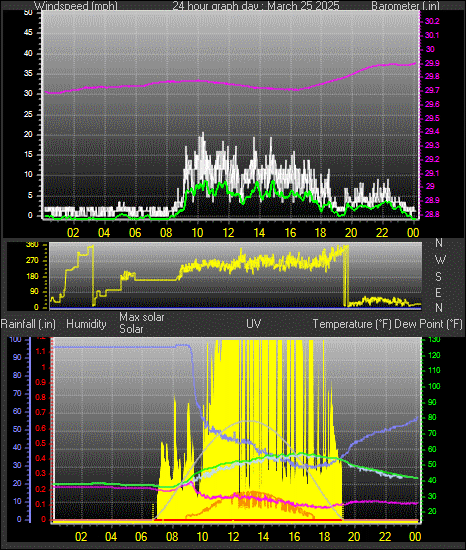The width and height of the screenshot is (466, 550).
Task: Click the 5 mark on windspeed scale
Action: click(30, 195)
